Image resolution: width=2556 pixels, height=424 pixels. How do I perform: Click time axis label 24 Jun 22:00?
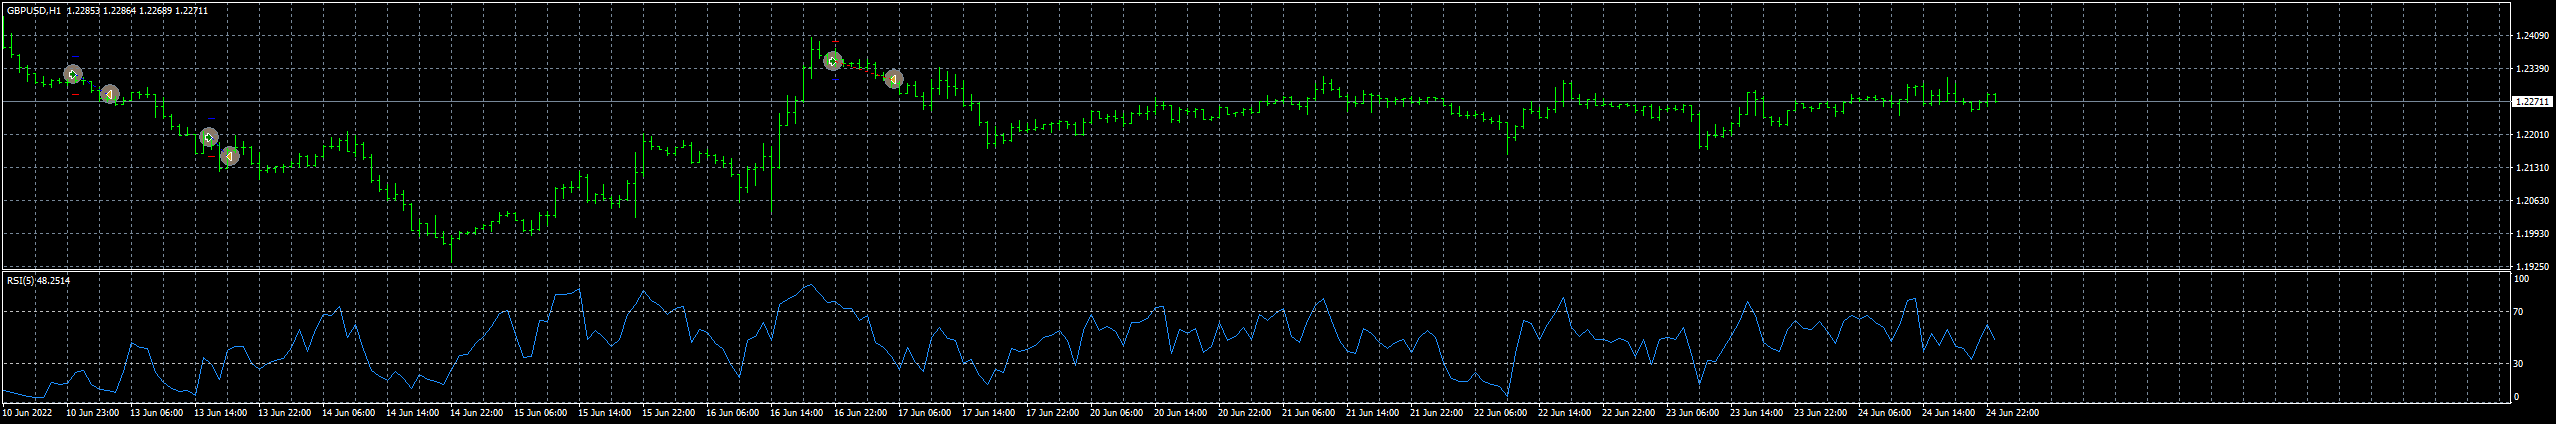click(x=2013, y=412)
